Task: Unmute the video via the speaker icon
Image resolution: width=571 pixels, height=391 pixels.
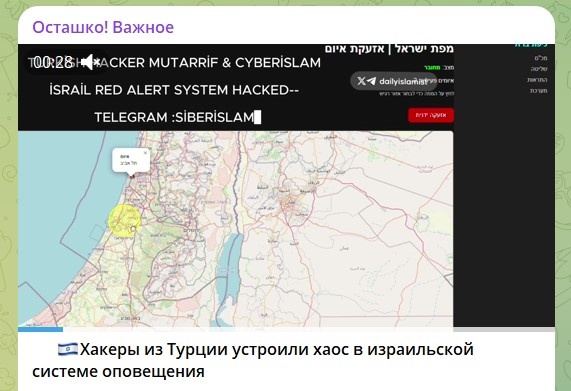Action: (x=90, y=62)
